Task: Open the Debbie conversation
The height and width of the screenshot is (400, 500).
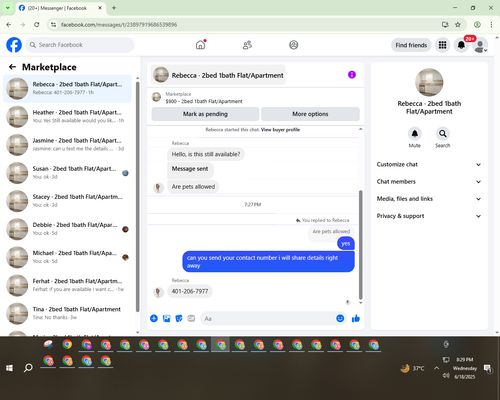Action: (68, 229)
